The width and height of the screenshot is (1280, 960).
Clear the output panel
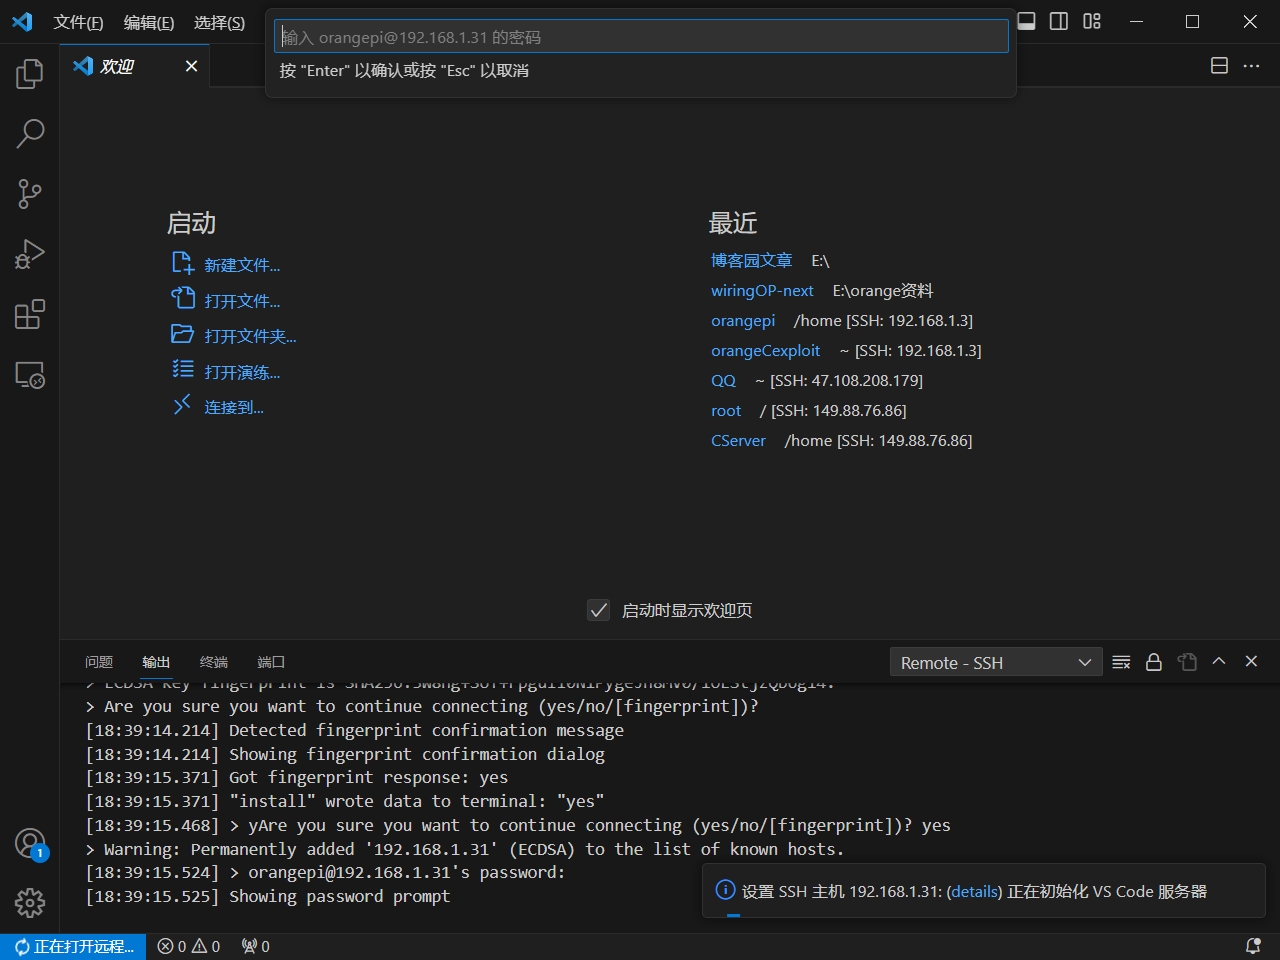[x=1121, y=662]
